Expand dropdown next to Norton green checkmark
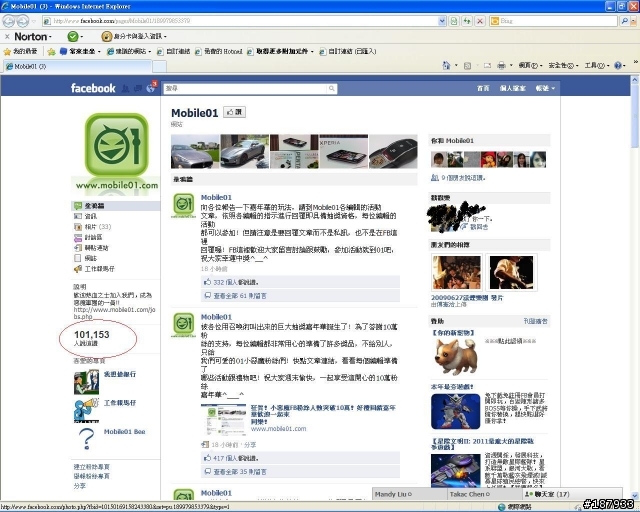This screenshot has width=640, height=512. point(82,37)
